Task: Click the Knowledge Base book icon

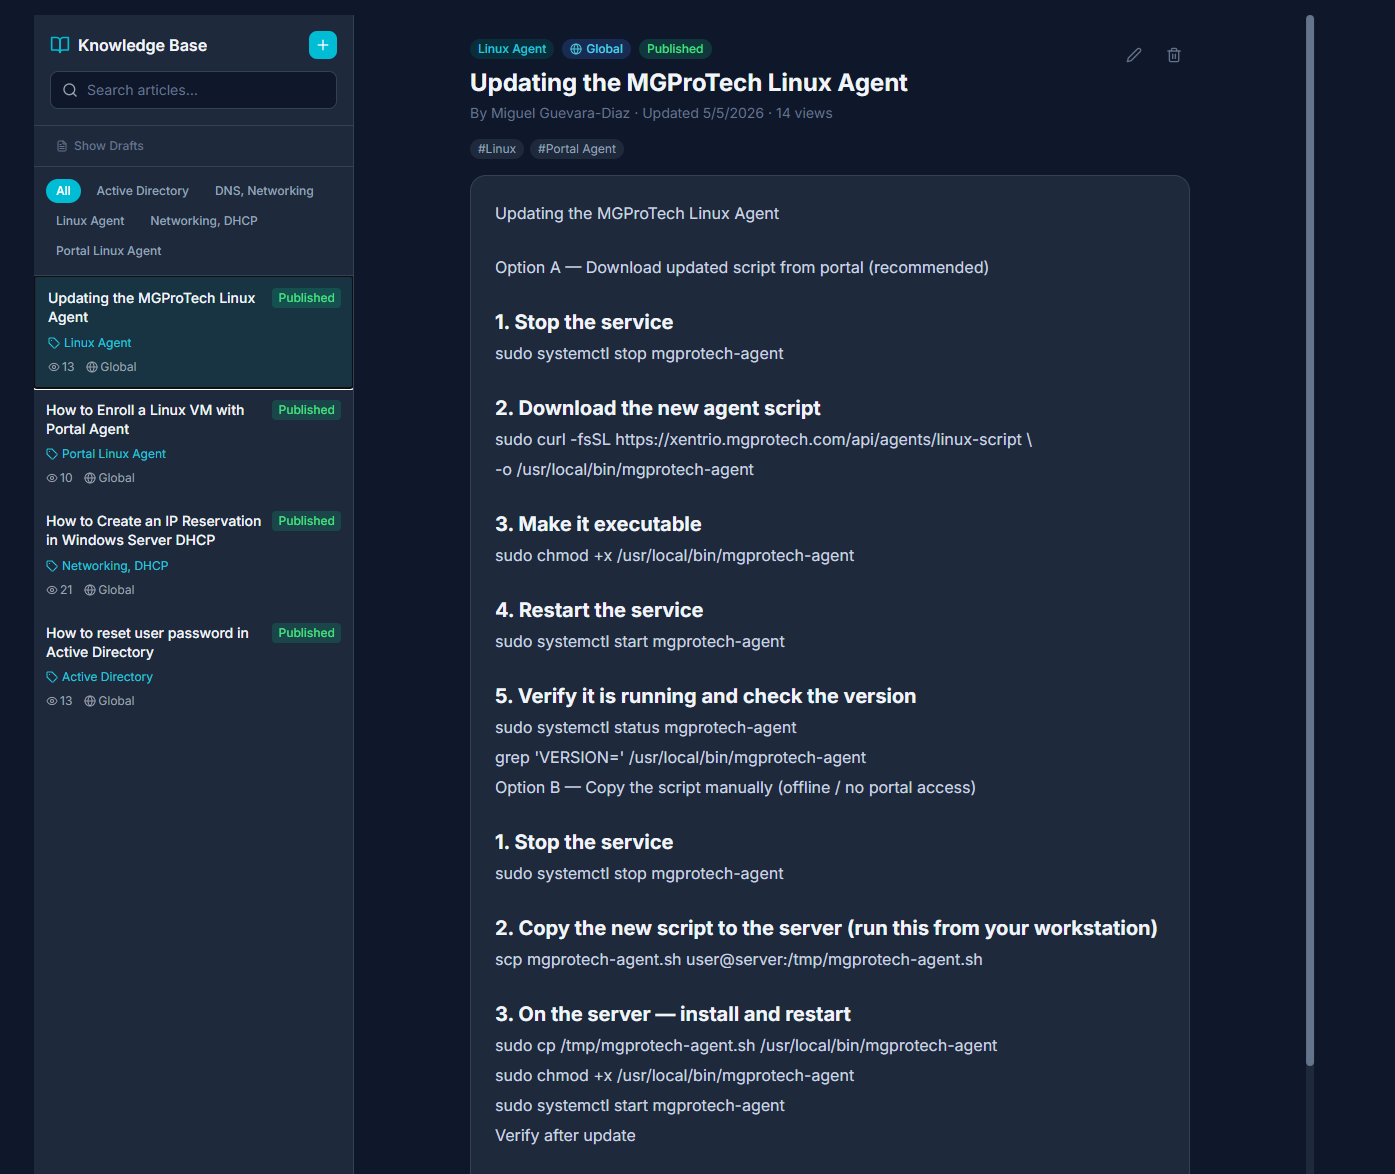Action: 60,45
